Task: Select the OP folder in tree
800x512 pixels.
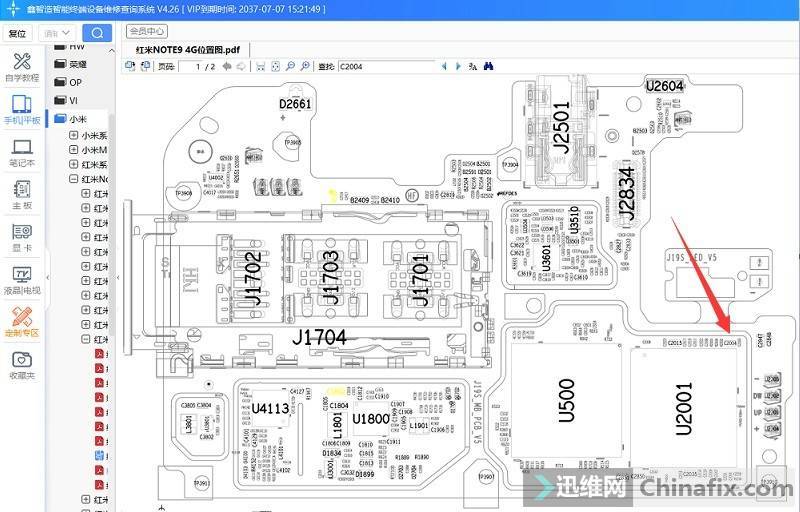Action: pos(75,83)
